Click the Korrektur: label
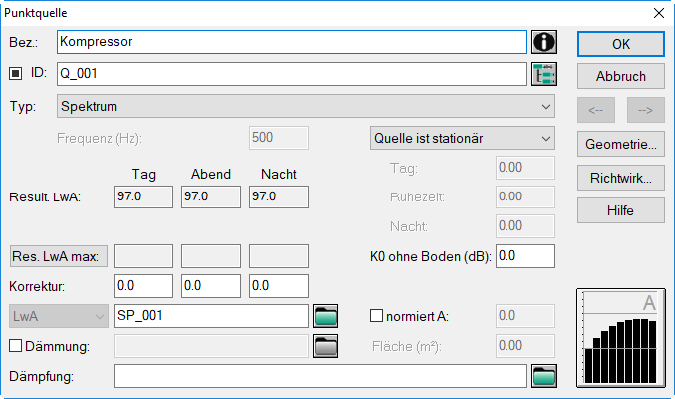Viewport: 675px width, 399px height. click(x=37, y=286)
